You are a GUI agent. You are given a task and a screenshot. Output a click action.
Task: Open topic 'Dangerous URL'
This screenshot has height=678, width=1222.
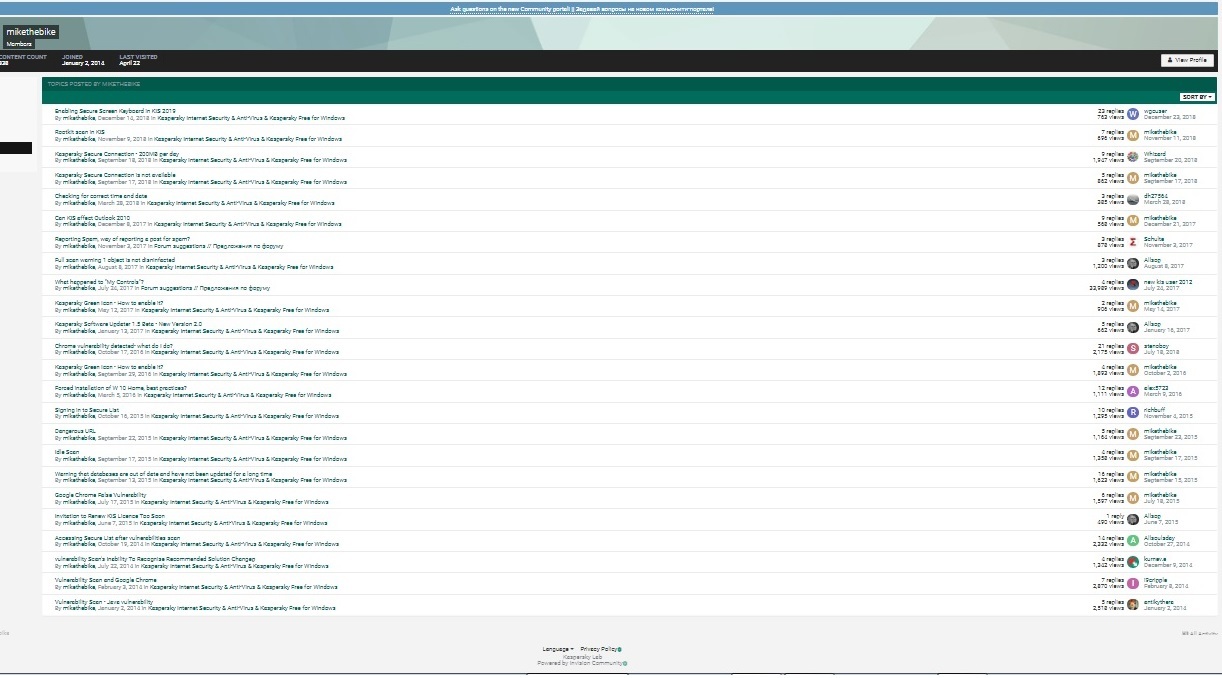(x=75, y=431)
